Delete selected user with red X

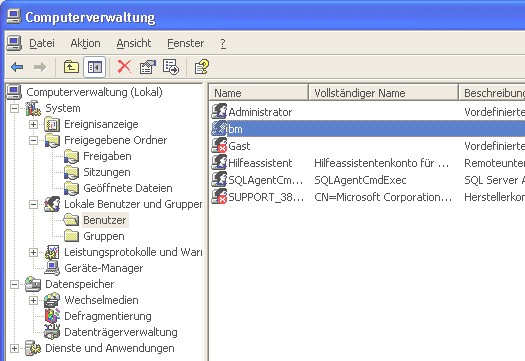pos(124,67)
